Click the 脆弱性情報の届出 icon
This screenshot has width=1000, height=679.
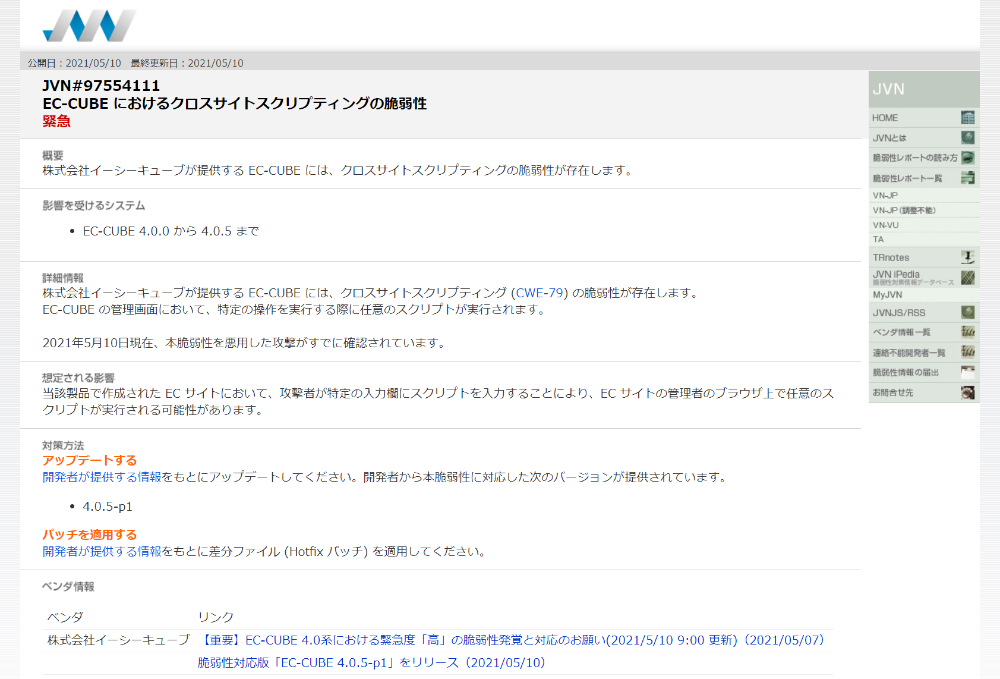click(967, 372)
